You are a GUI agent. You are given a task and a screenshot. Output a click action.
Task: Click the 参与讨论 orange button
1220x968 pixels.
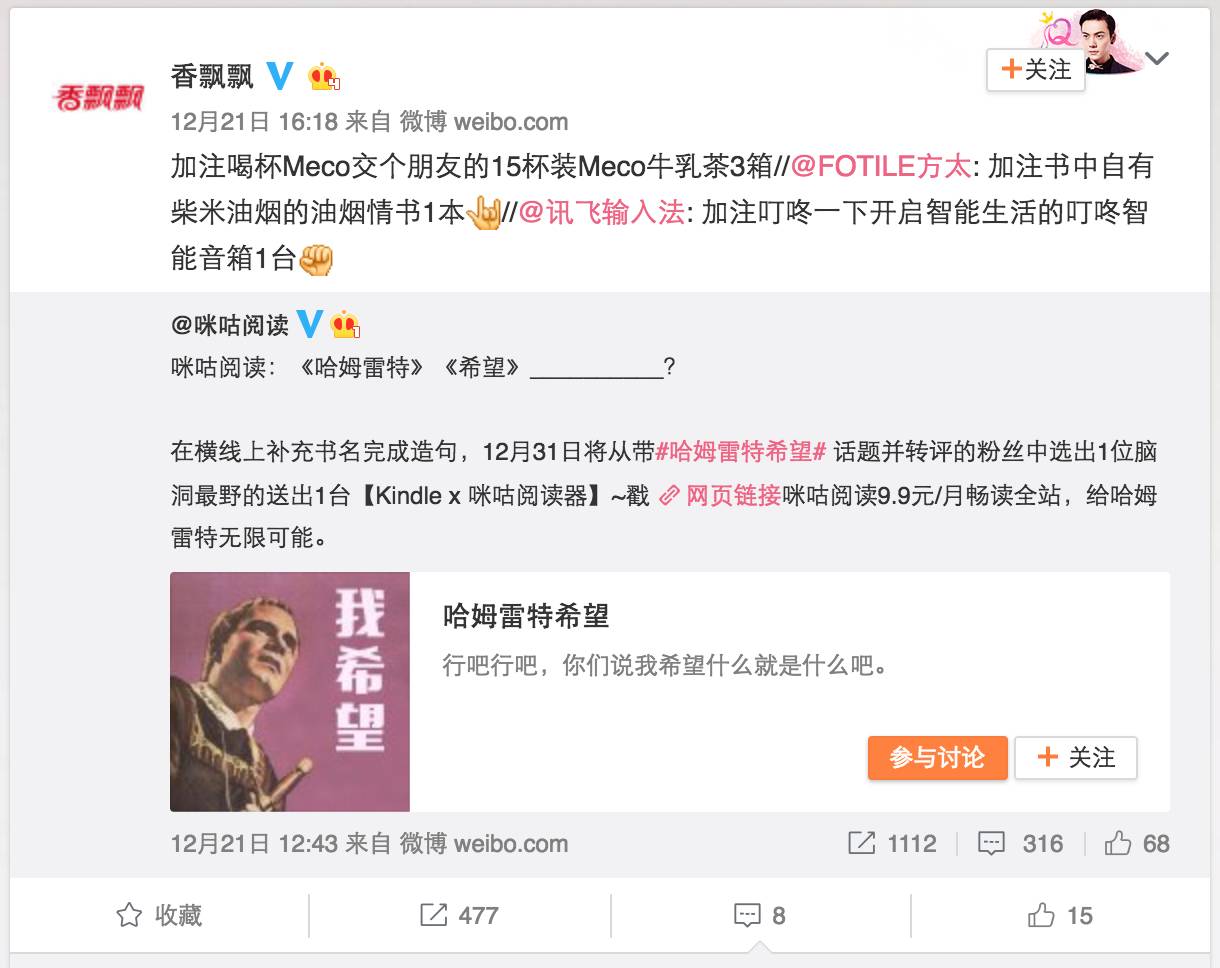point(937,758)
